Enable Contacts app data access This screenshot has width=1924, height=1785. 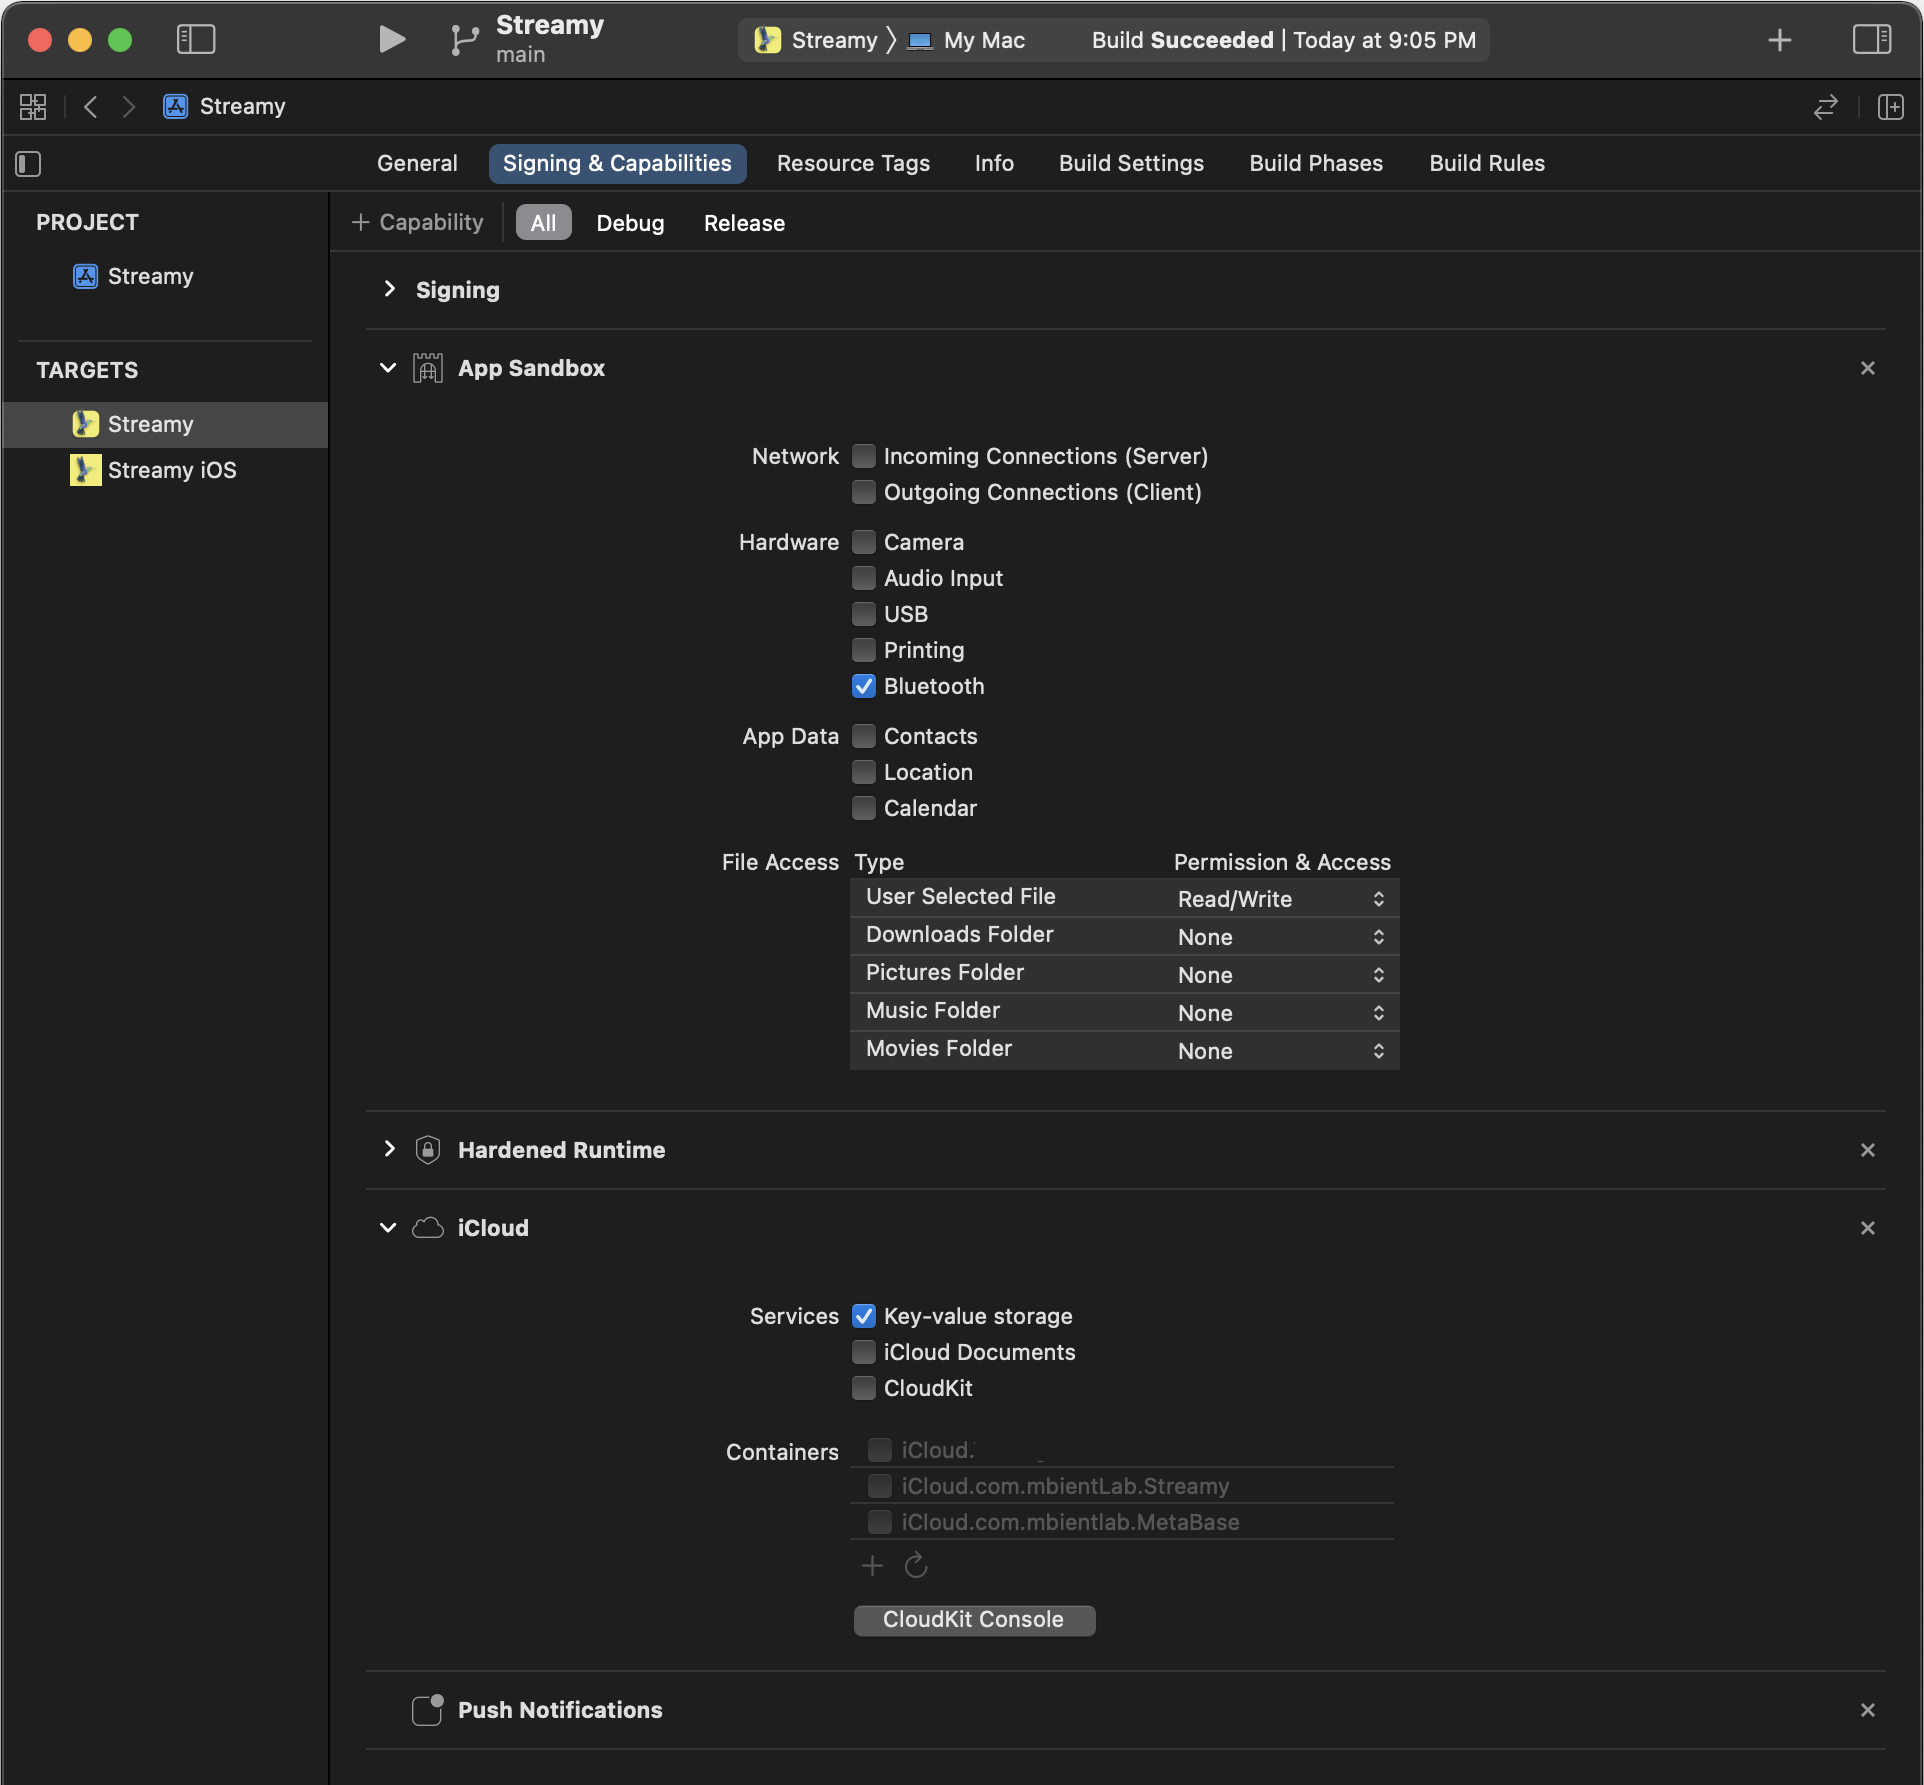click(x=864, y=736)
